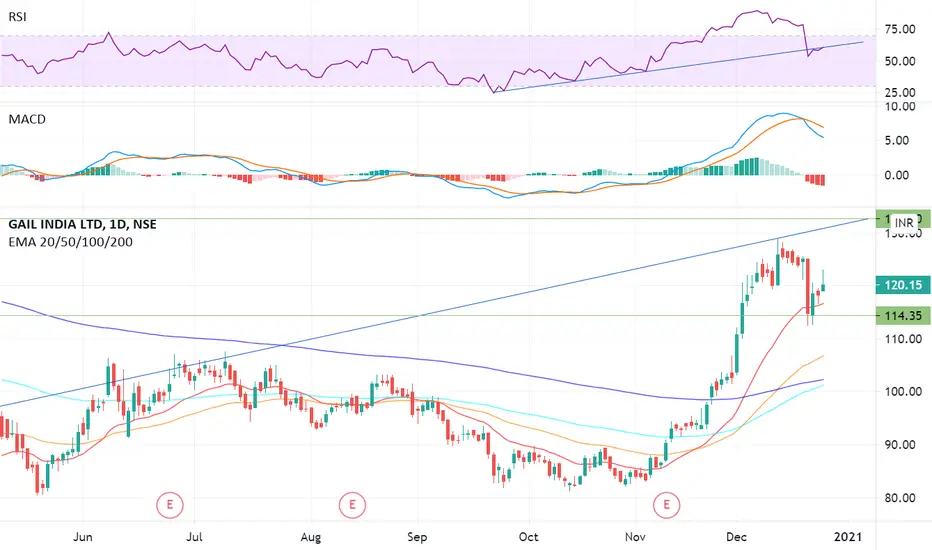Click the 2021 label on time axis
The width and height of the screenshot is (932, 550).
click(848, 537)
